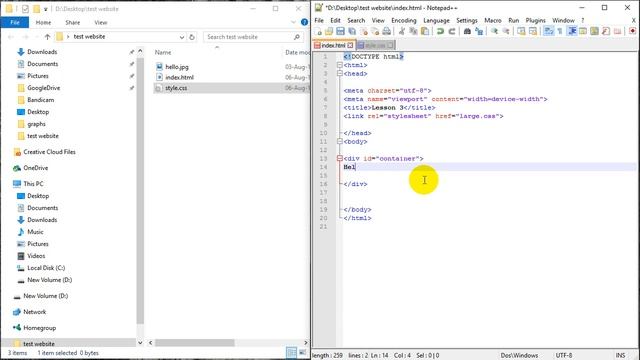Open the Explorer Home ribbon tab
640x360 pixels.
[x=43, y=22]
